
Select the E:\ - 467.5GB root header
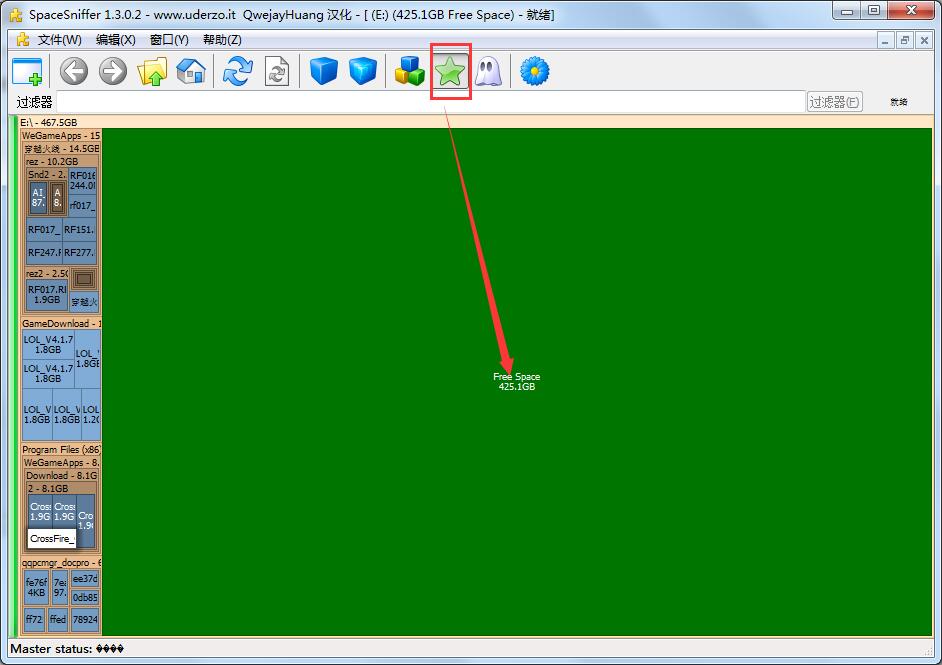tap(475, 122)
